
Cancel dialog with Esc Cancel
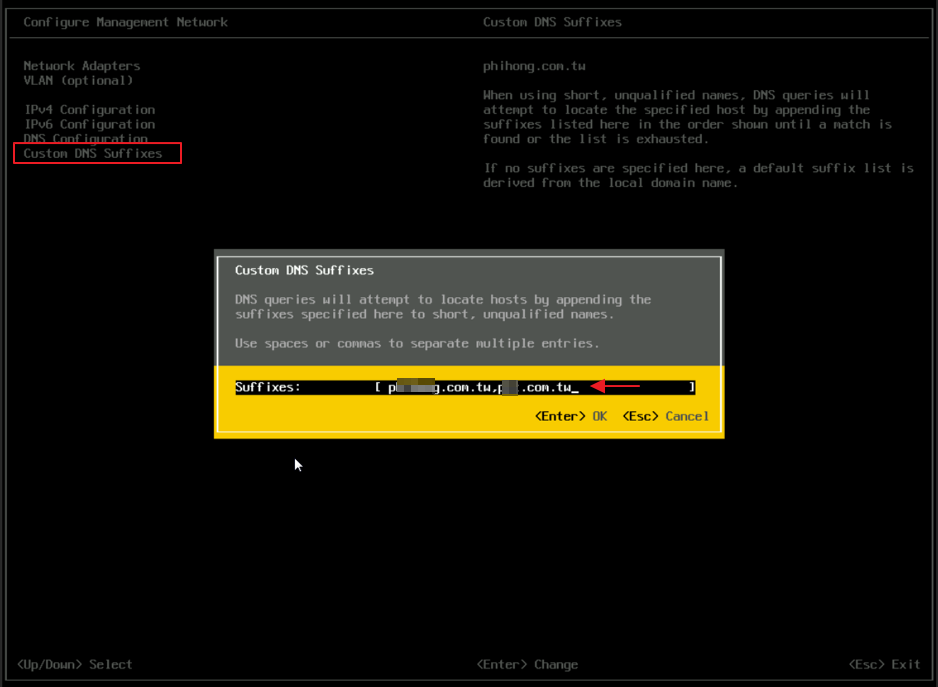click(666, 417)
